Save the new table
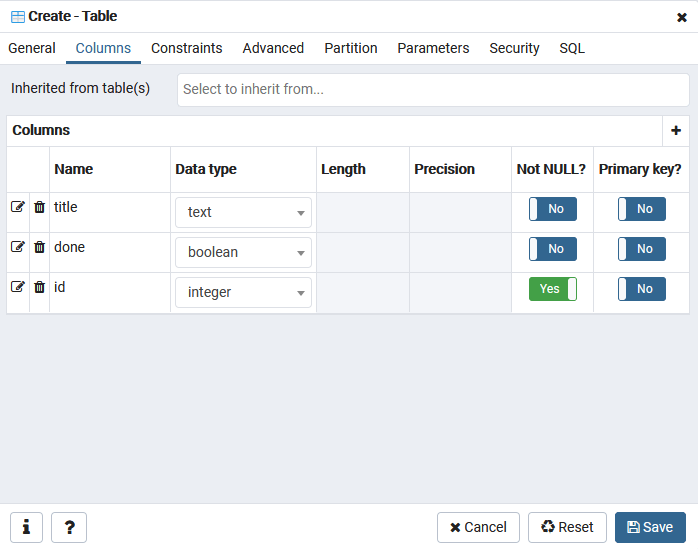Image resolution: width=698 pixels, height=549 pixels. point(650,527)
